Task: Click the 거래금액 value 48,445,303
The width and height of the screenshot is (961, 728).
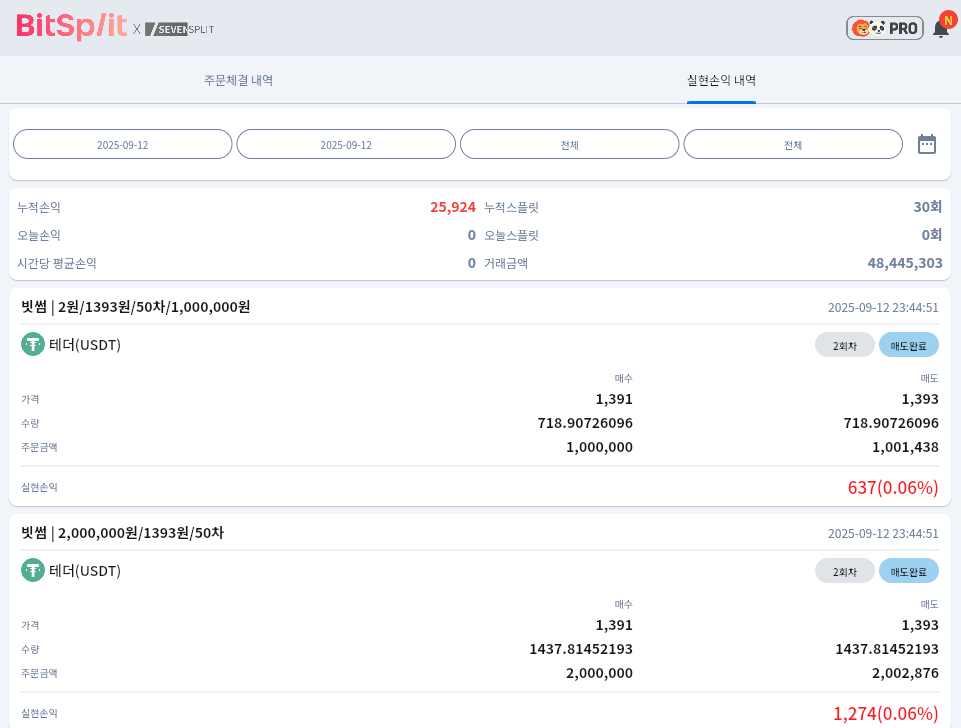Action: coord(905,264)
